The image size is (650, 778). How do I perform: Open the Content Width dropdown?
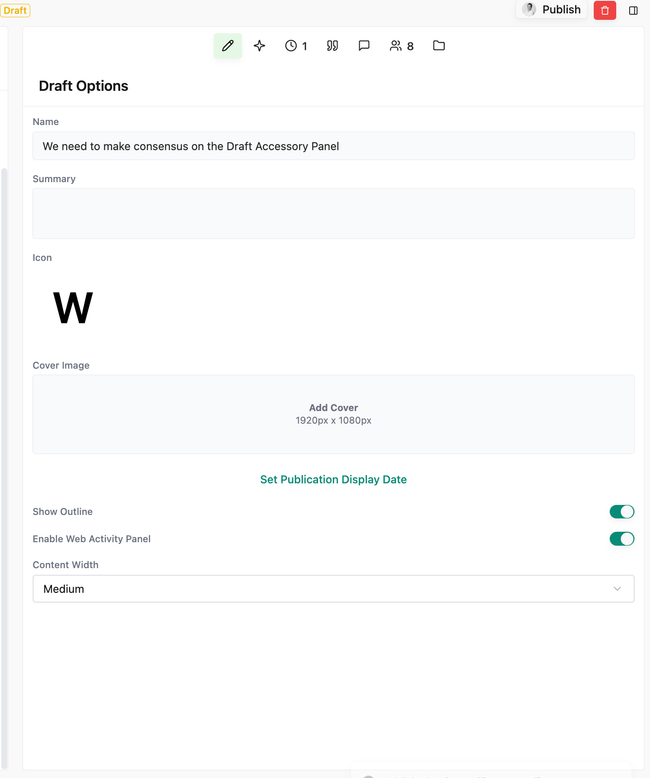(x=333, y=589)
